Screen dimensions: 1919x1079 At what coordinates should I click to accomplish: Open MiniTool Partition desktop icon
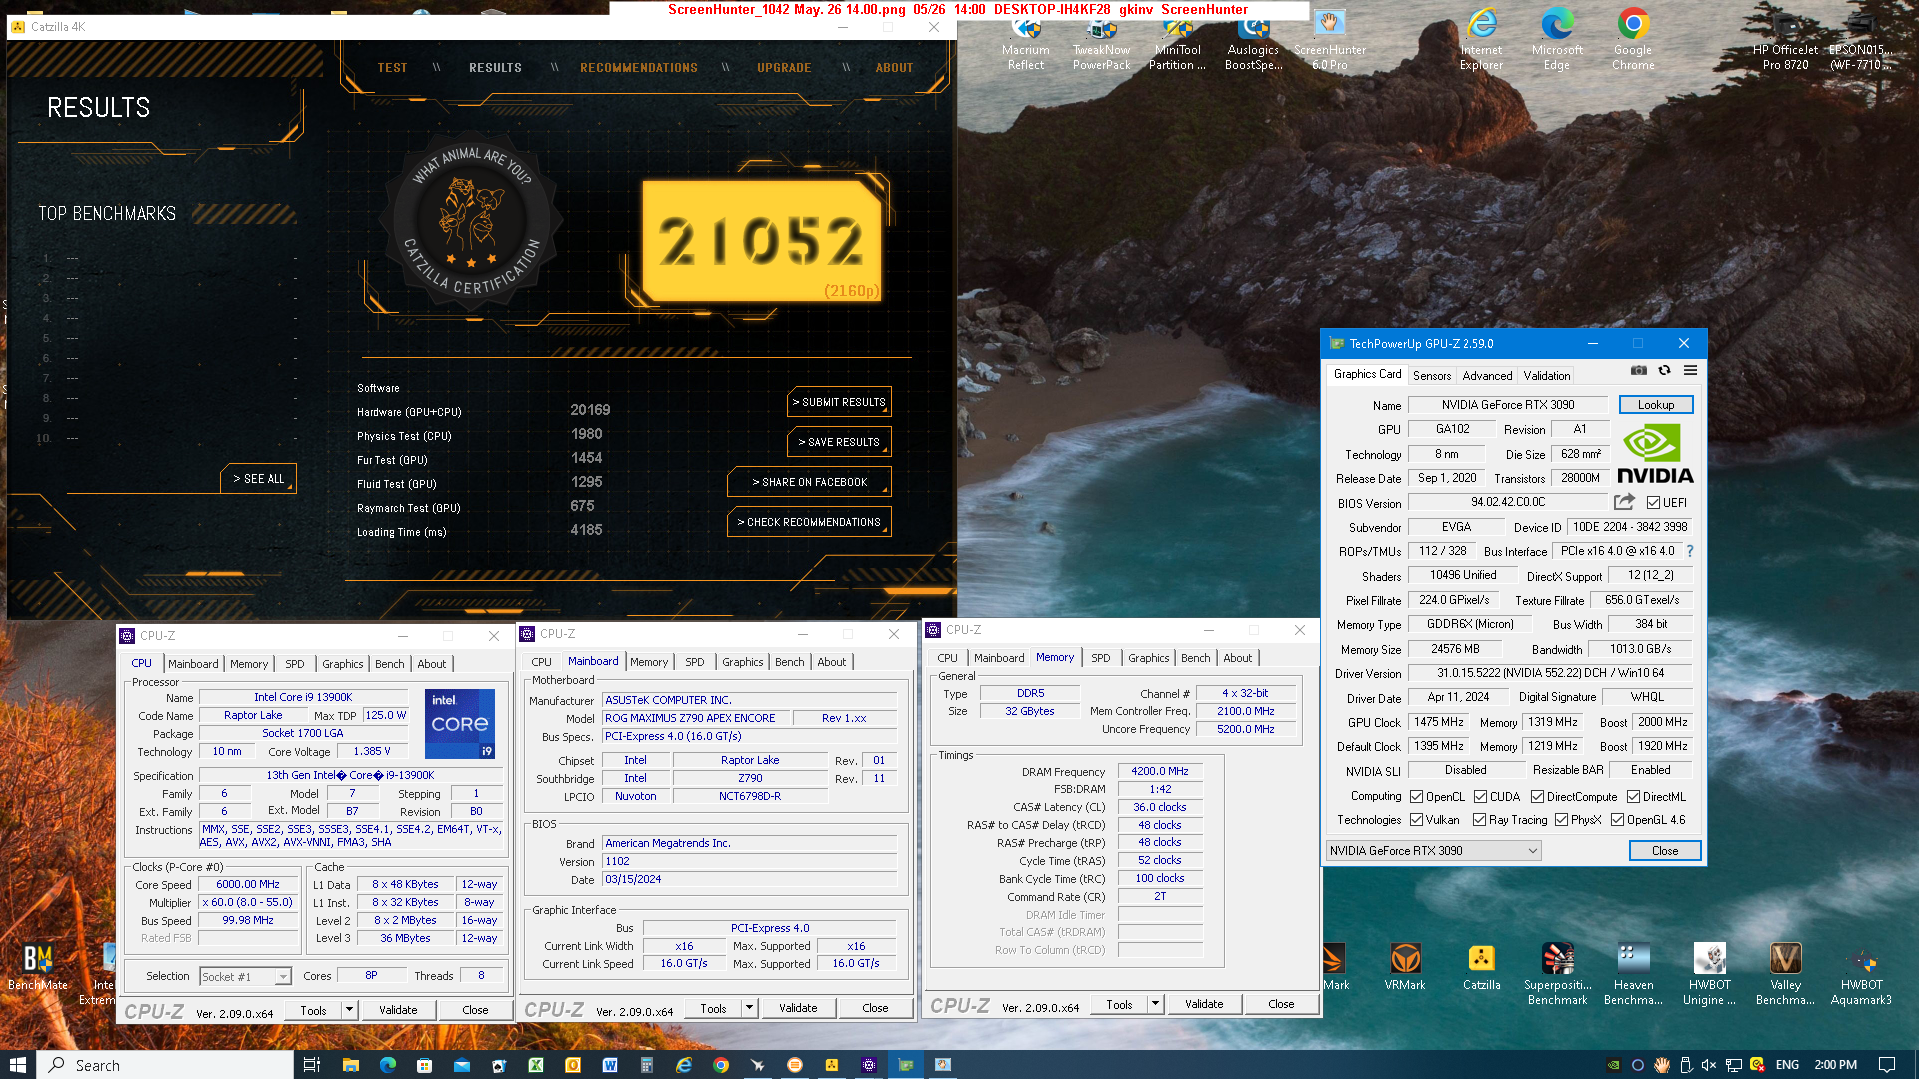click(x=1177, y=40)
